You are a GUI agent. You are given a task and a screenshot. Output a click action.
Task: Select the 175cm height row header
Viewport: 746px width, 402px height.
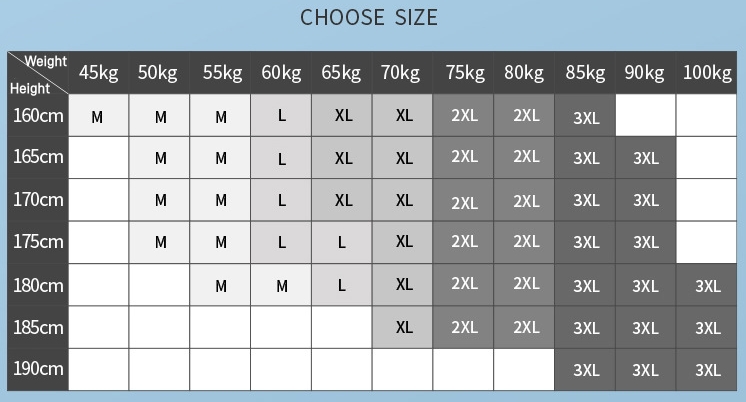click(x=38, y=242)
